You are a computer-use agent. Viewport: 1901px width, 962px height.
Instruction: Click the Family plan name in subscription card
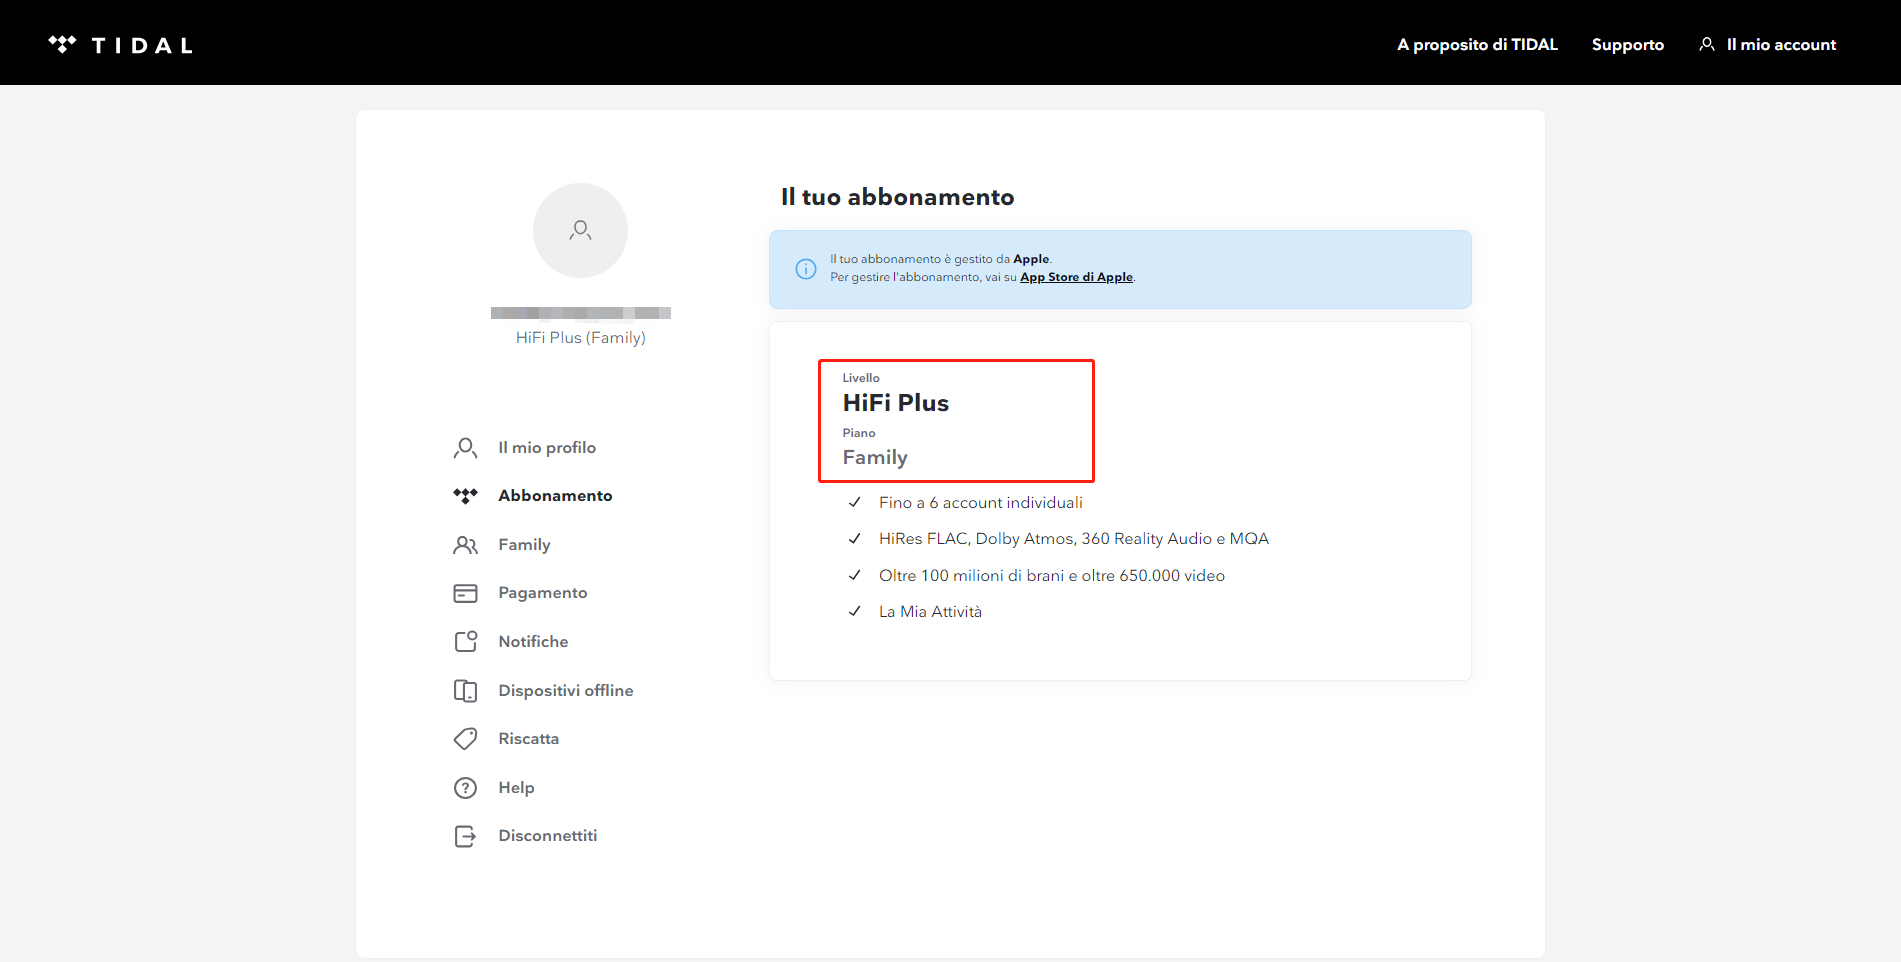(x=875, y=457)
